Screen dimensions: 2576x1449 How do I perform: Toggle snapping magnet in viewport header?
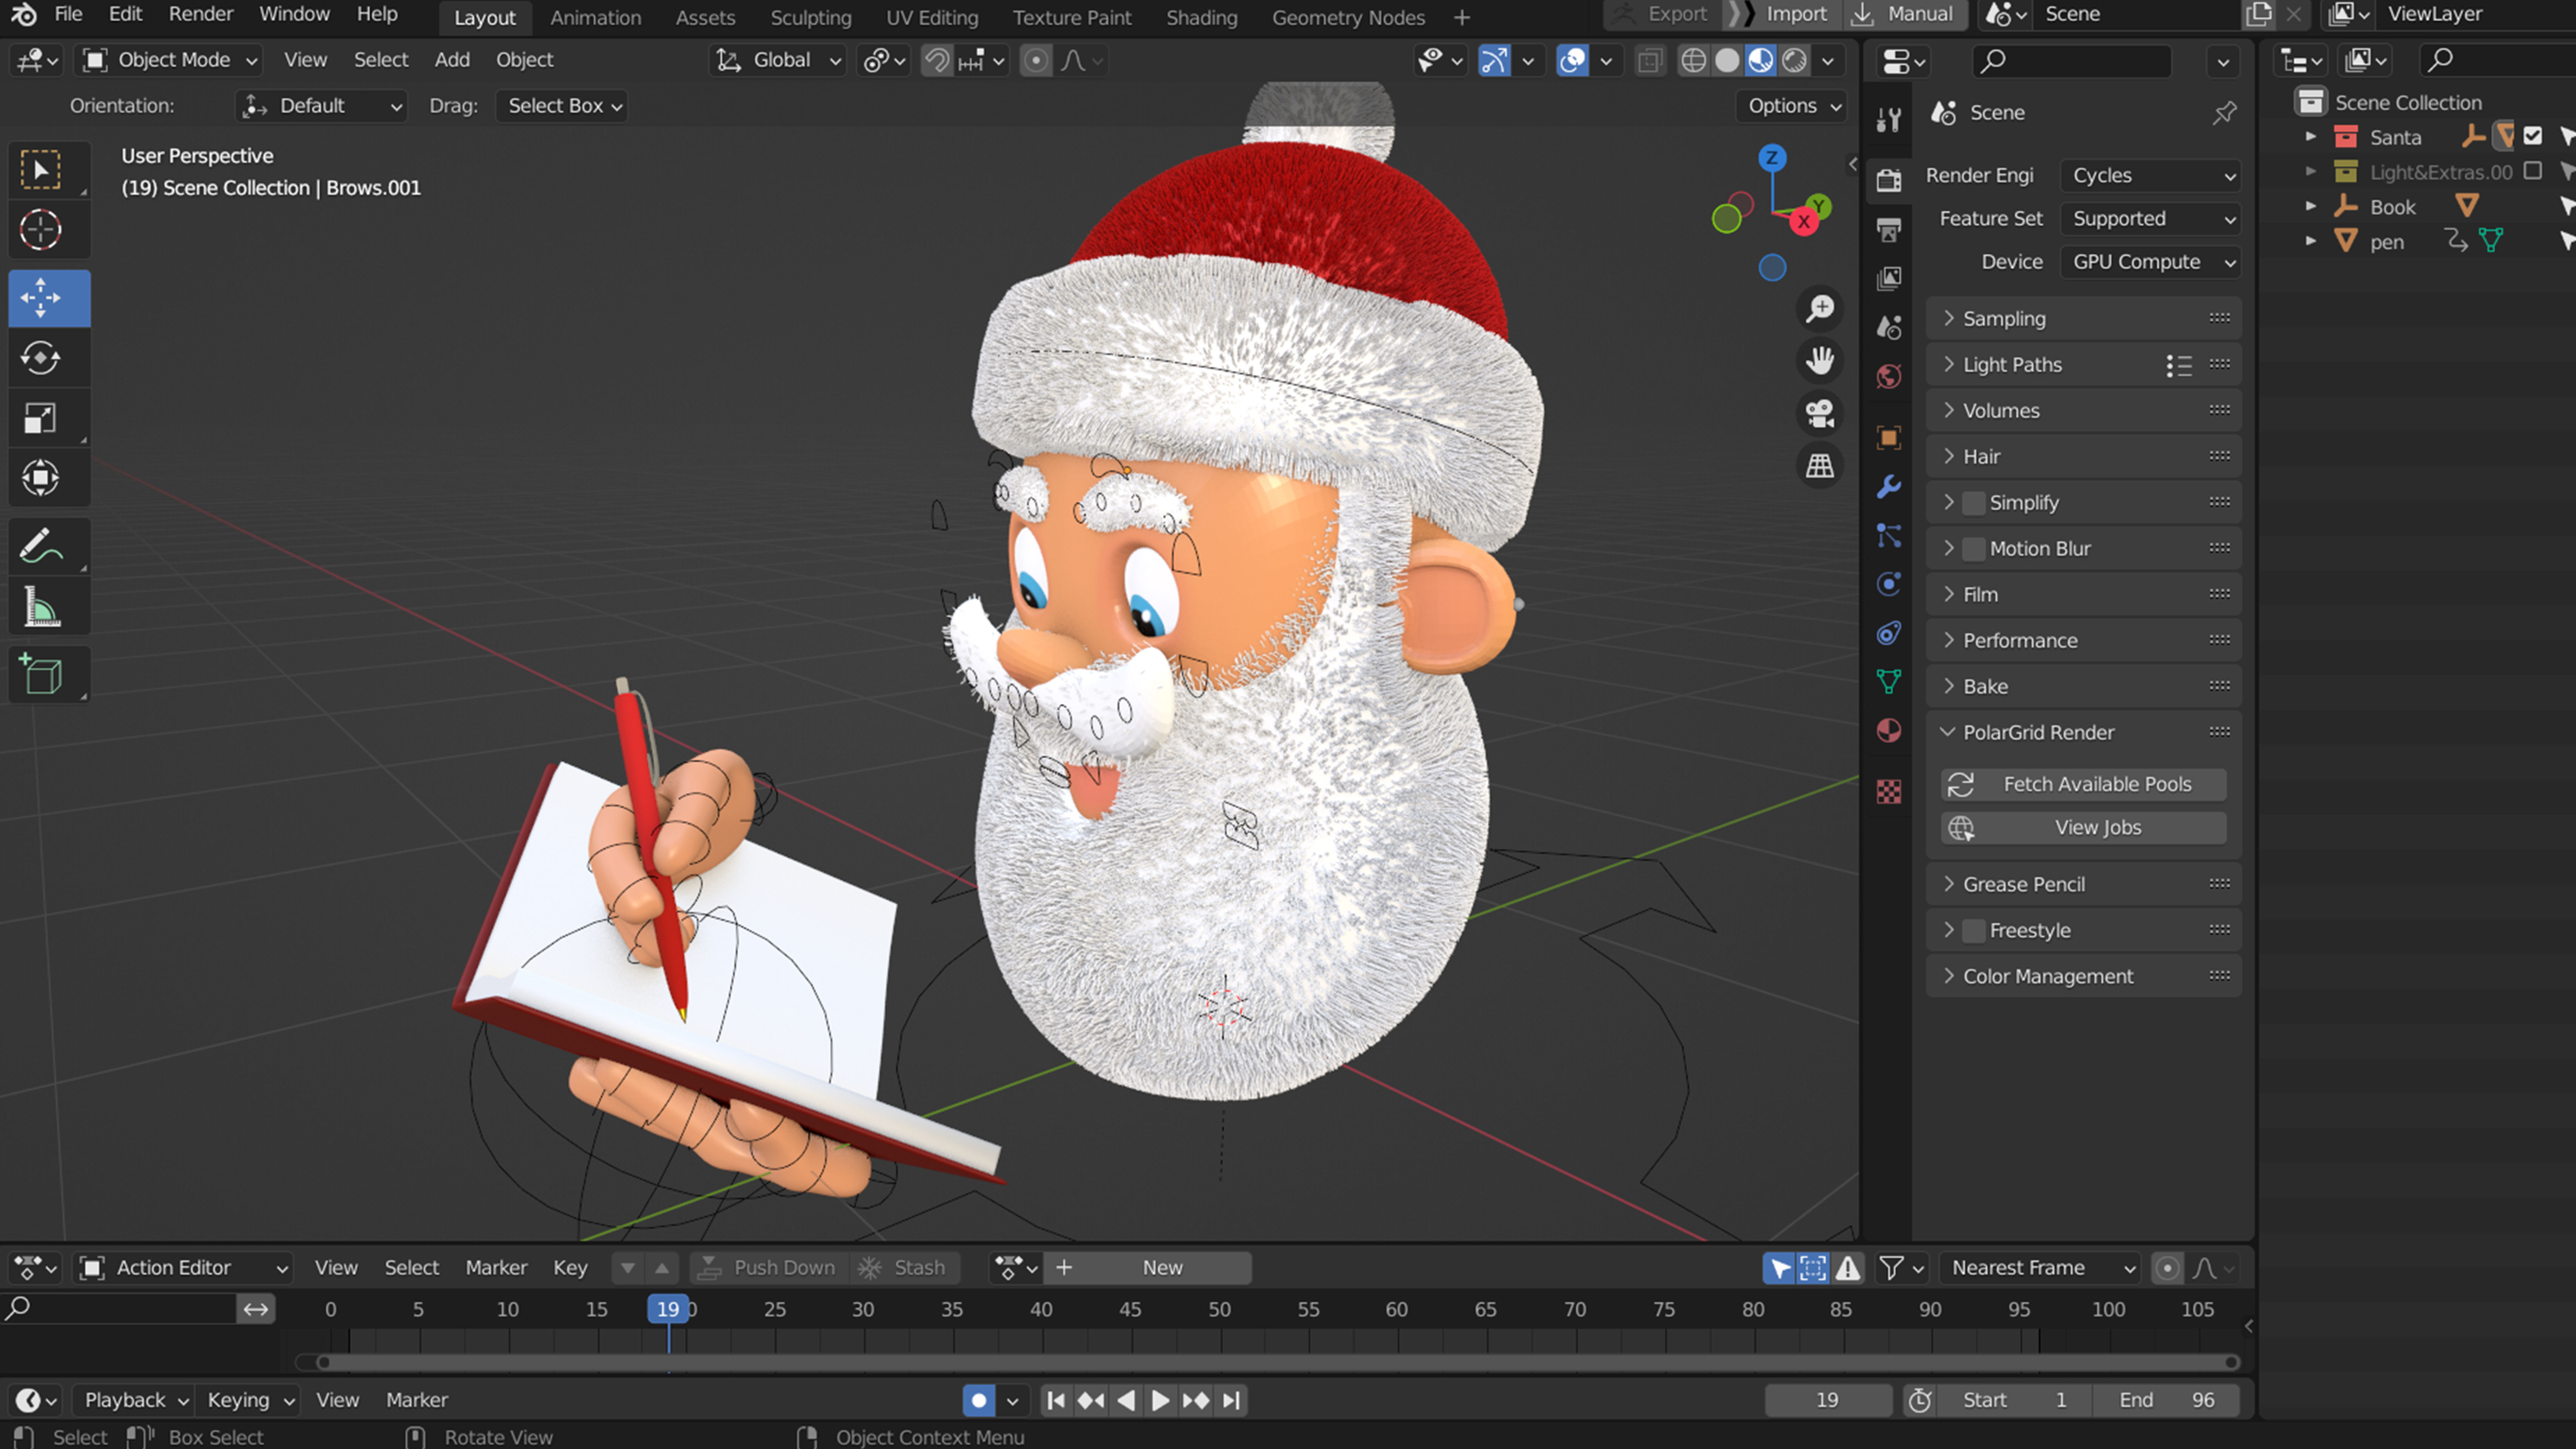pyautogui.click(x=936, y=61)
